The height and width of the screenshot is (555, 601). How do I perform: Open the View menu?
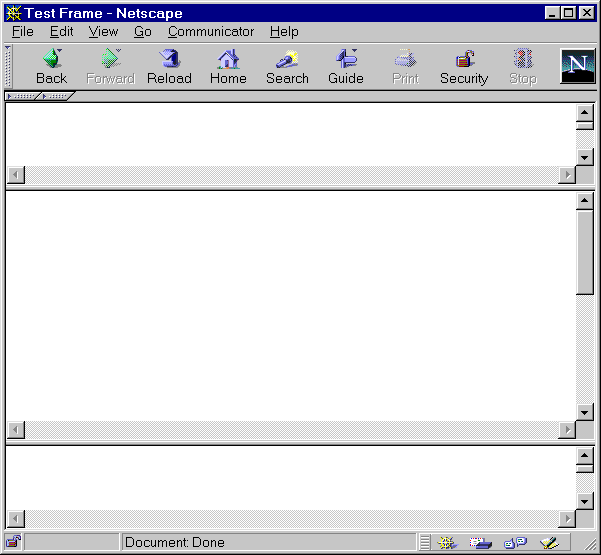103,31
